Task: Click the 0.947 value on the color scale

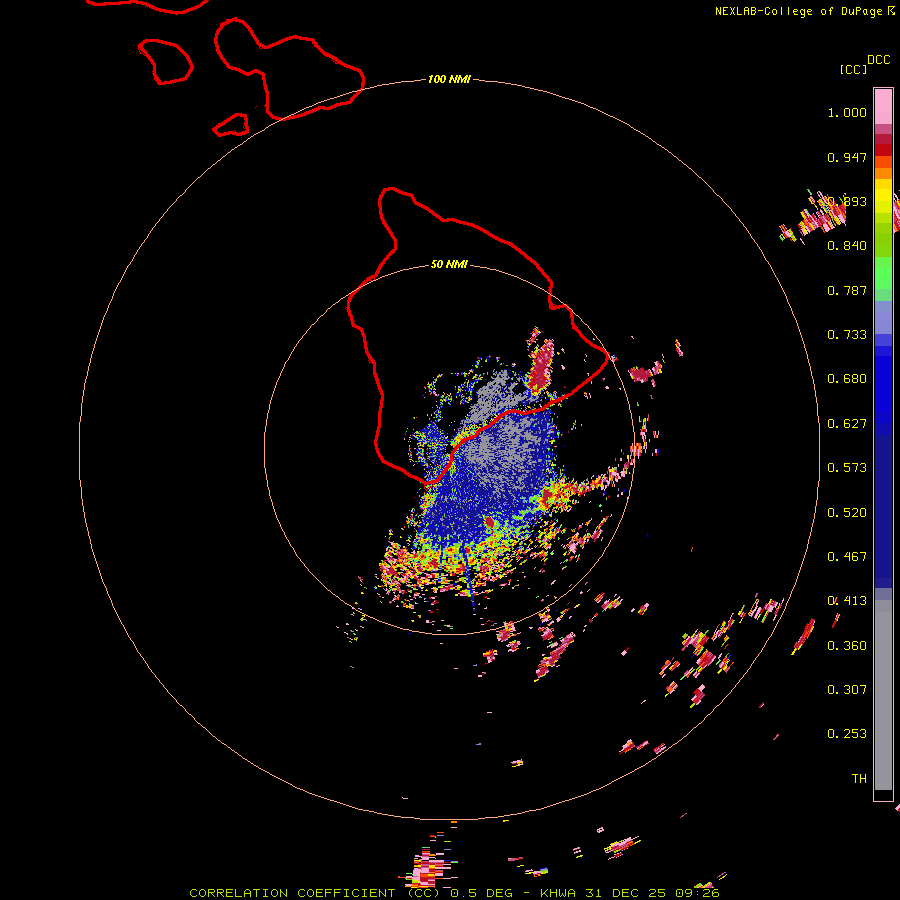Action: [847, 157]
